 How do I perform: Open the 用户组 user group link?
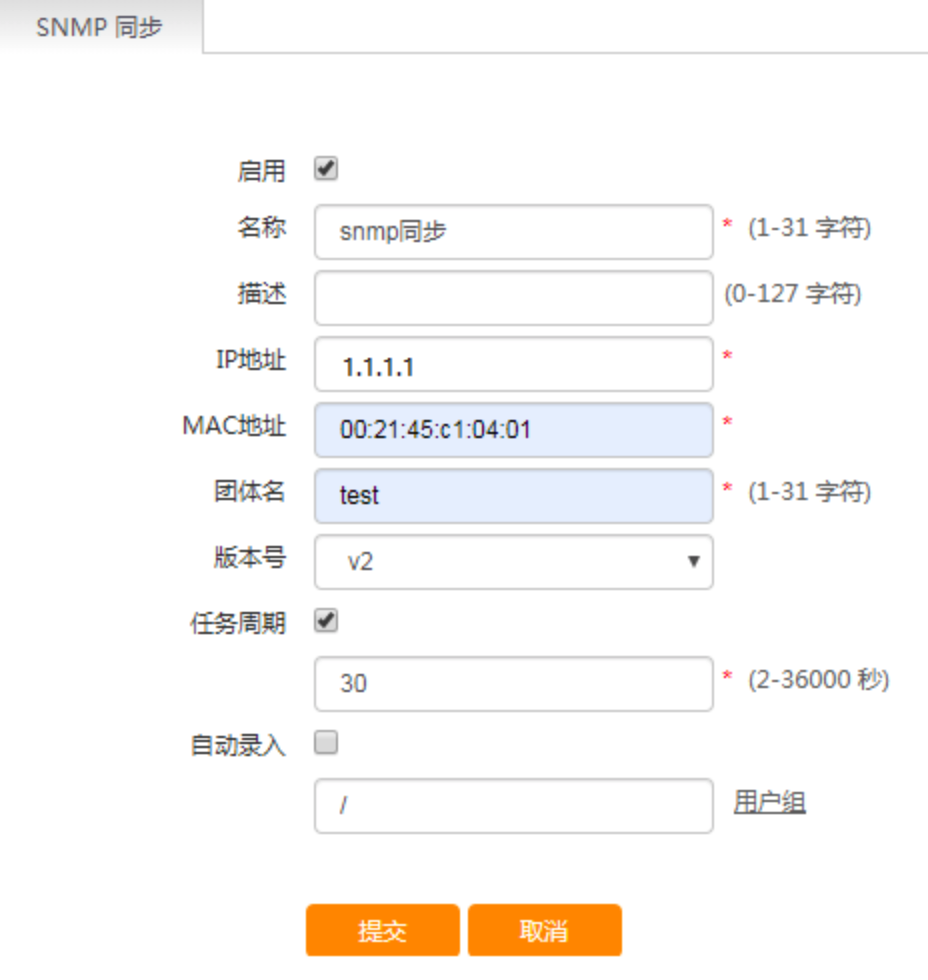(x=769, y=802)
